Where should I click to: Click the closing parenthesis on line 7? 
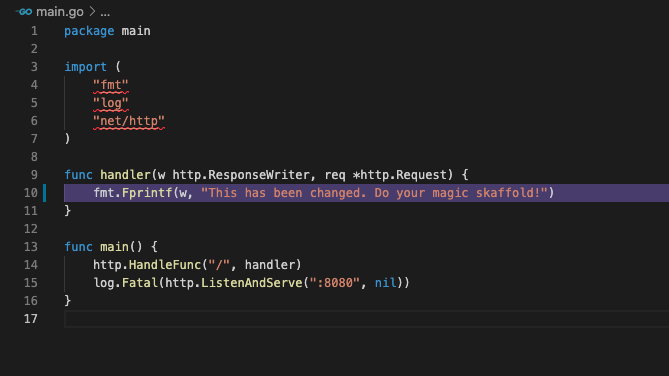click(67, 139)
